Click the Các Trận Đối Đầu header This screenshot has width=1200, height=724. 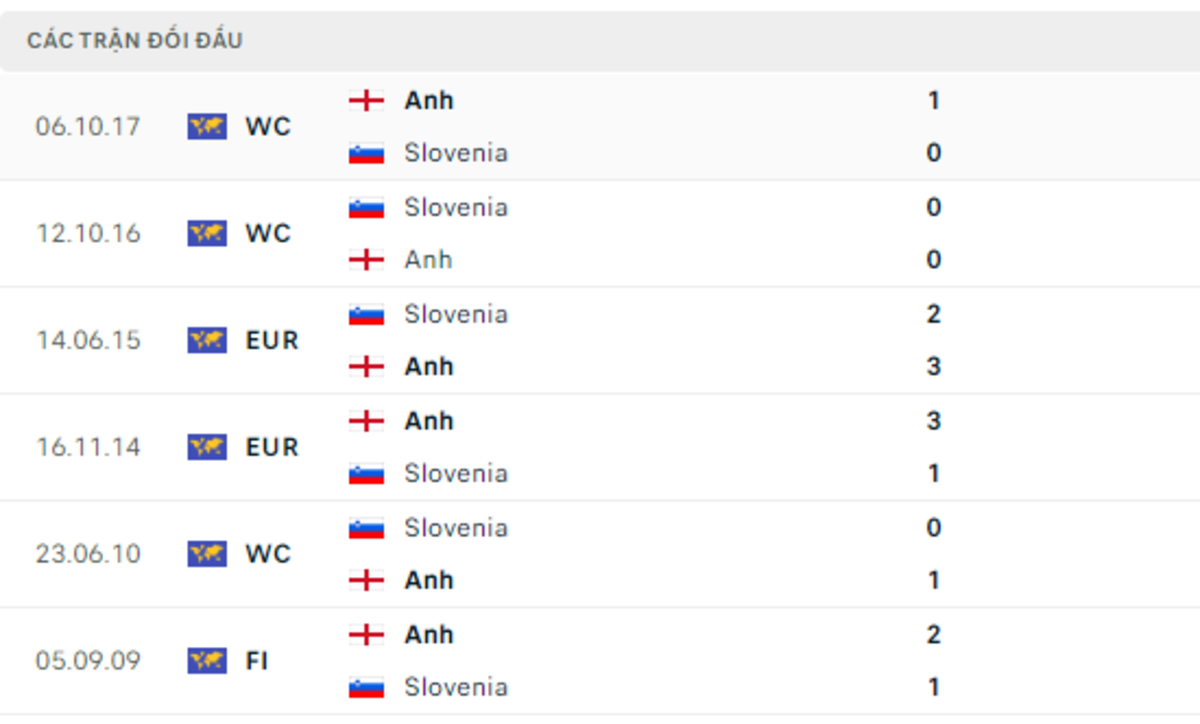(x=135, y=41)
